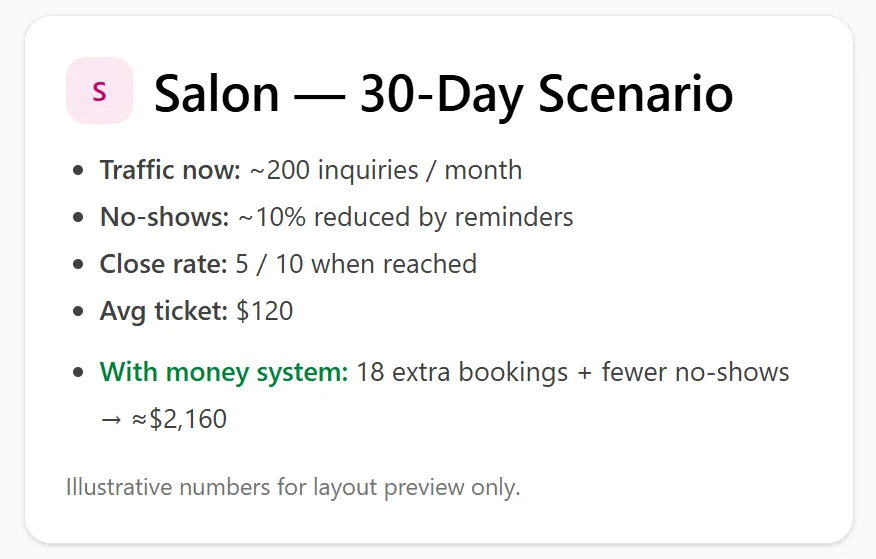Screen dimensions: 876x559
Task: Click the bullet beside Avg ticket
Action: coord(78,311)
